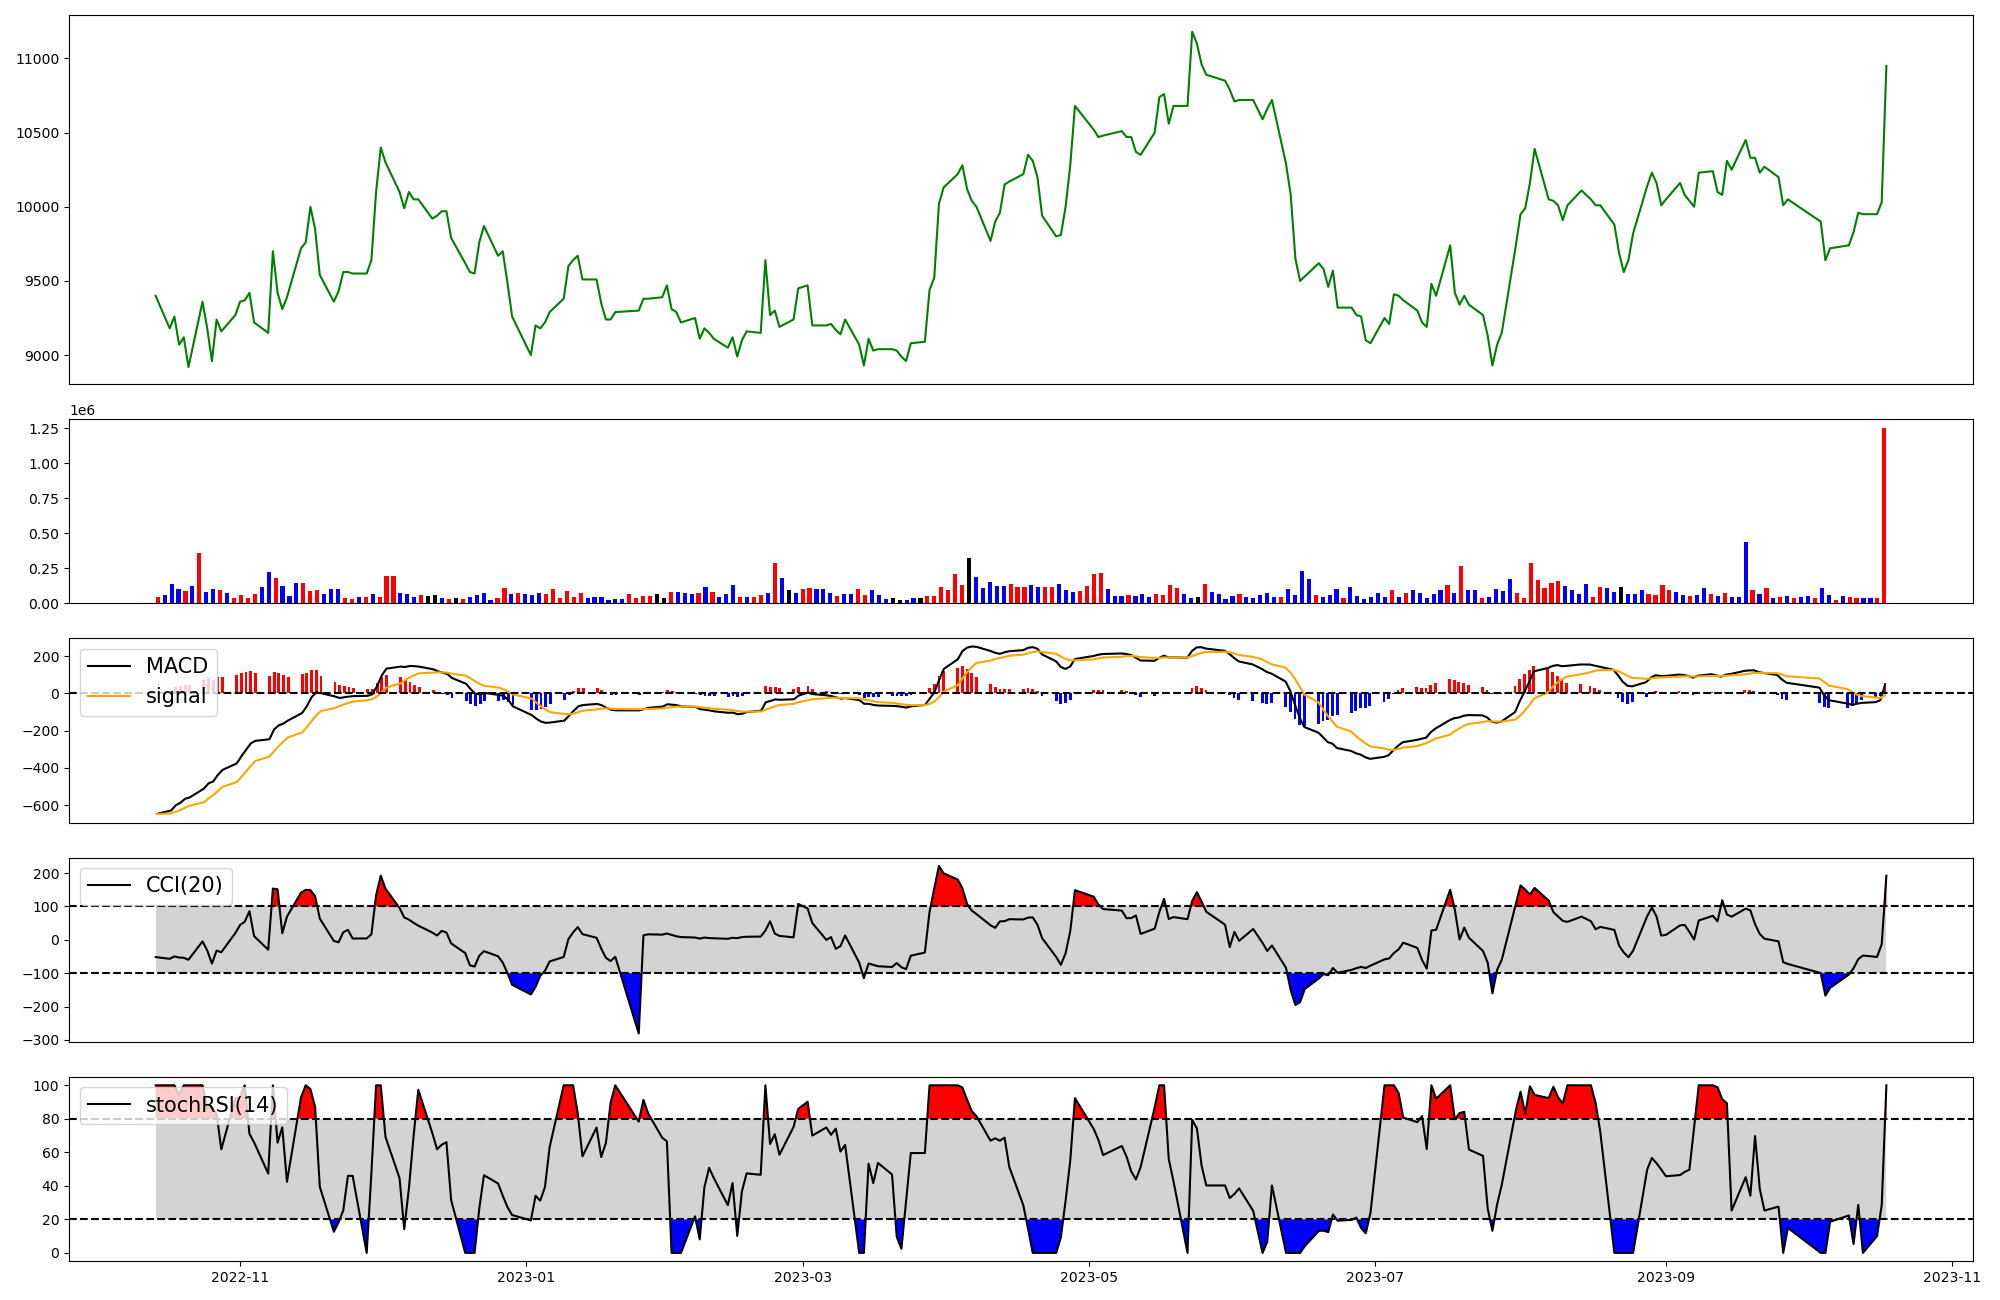Click the 2023-11 date tick label
2000x1300 pixels.
(1952, 1277)
